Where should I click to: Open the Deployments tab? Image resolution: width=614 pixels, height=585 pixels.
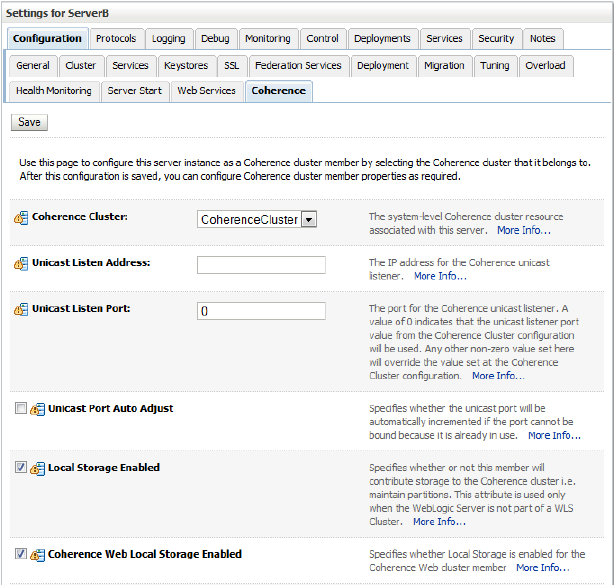[x=382, y=38]
